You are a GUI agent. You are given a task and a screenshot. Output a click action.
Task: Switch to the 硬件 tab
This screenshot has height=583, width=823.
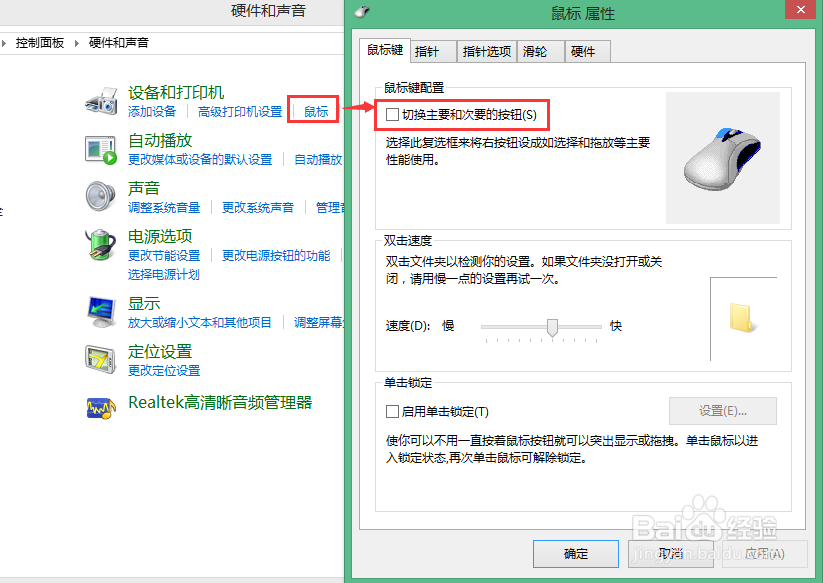pos(586,50)
